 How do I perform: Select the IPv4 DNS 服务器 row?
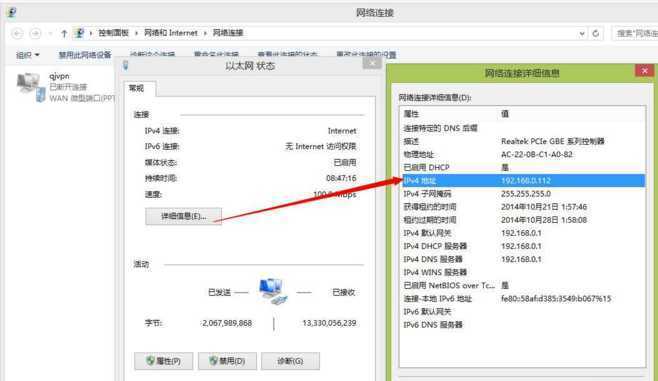(523, 259)
